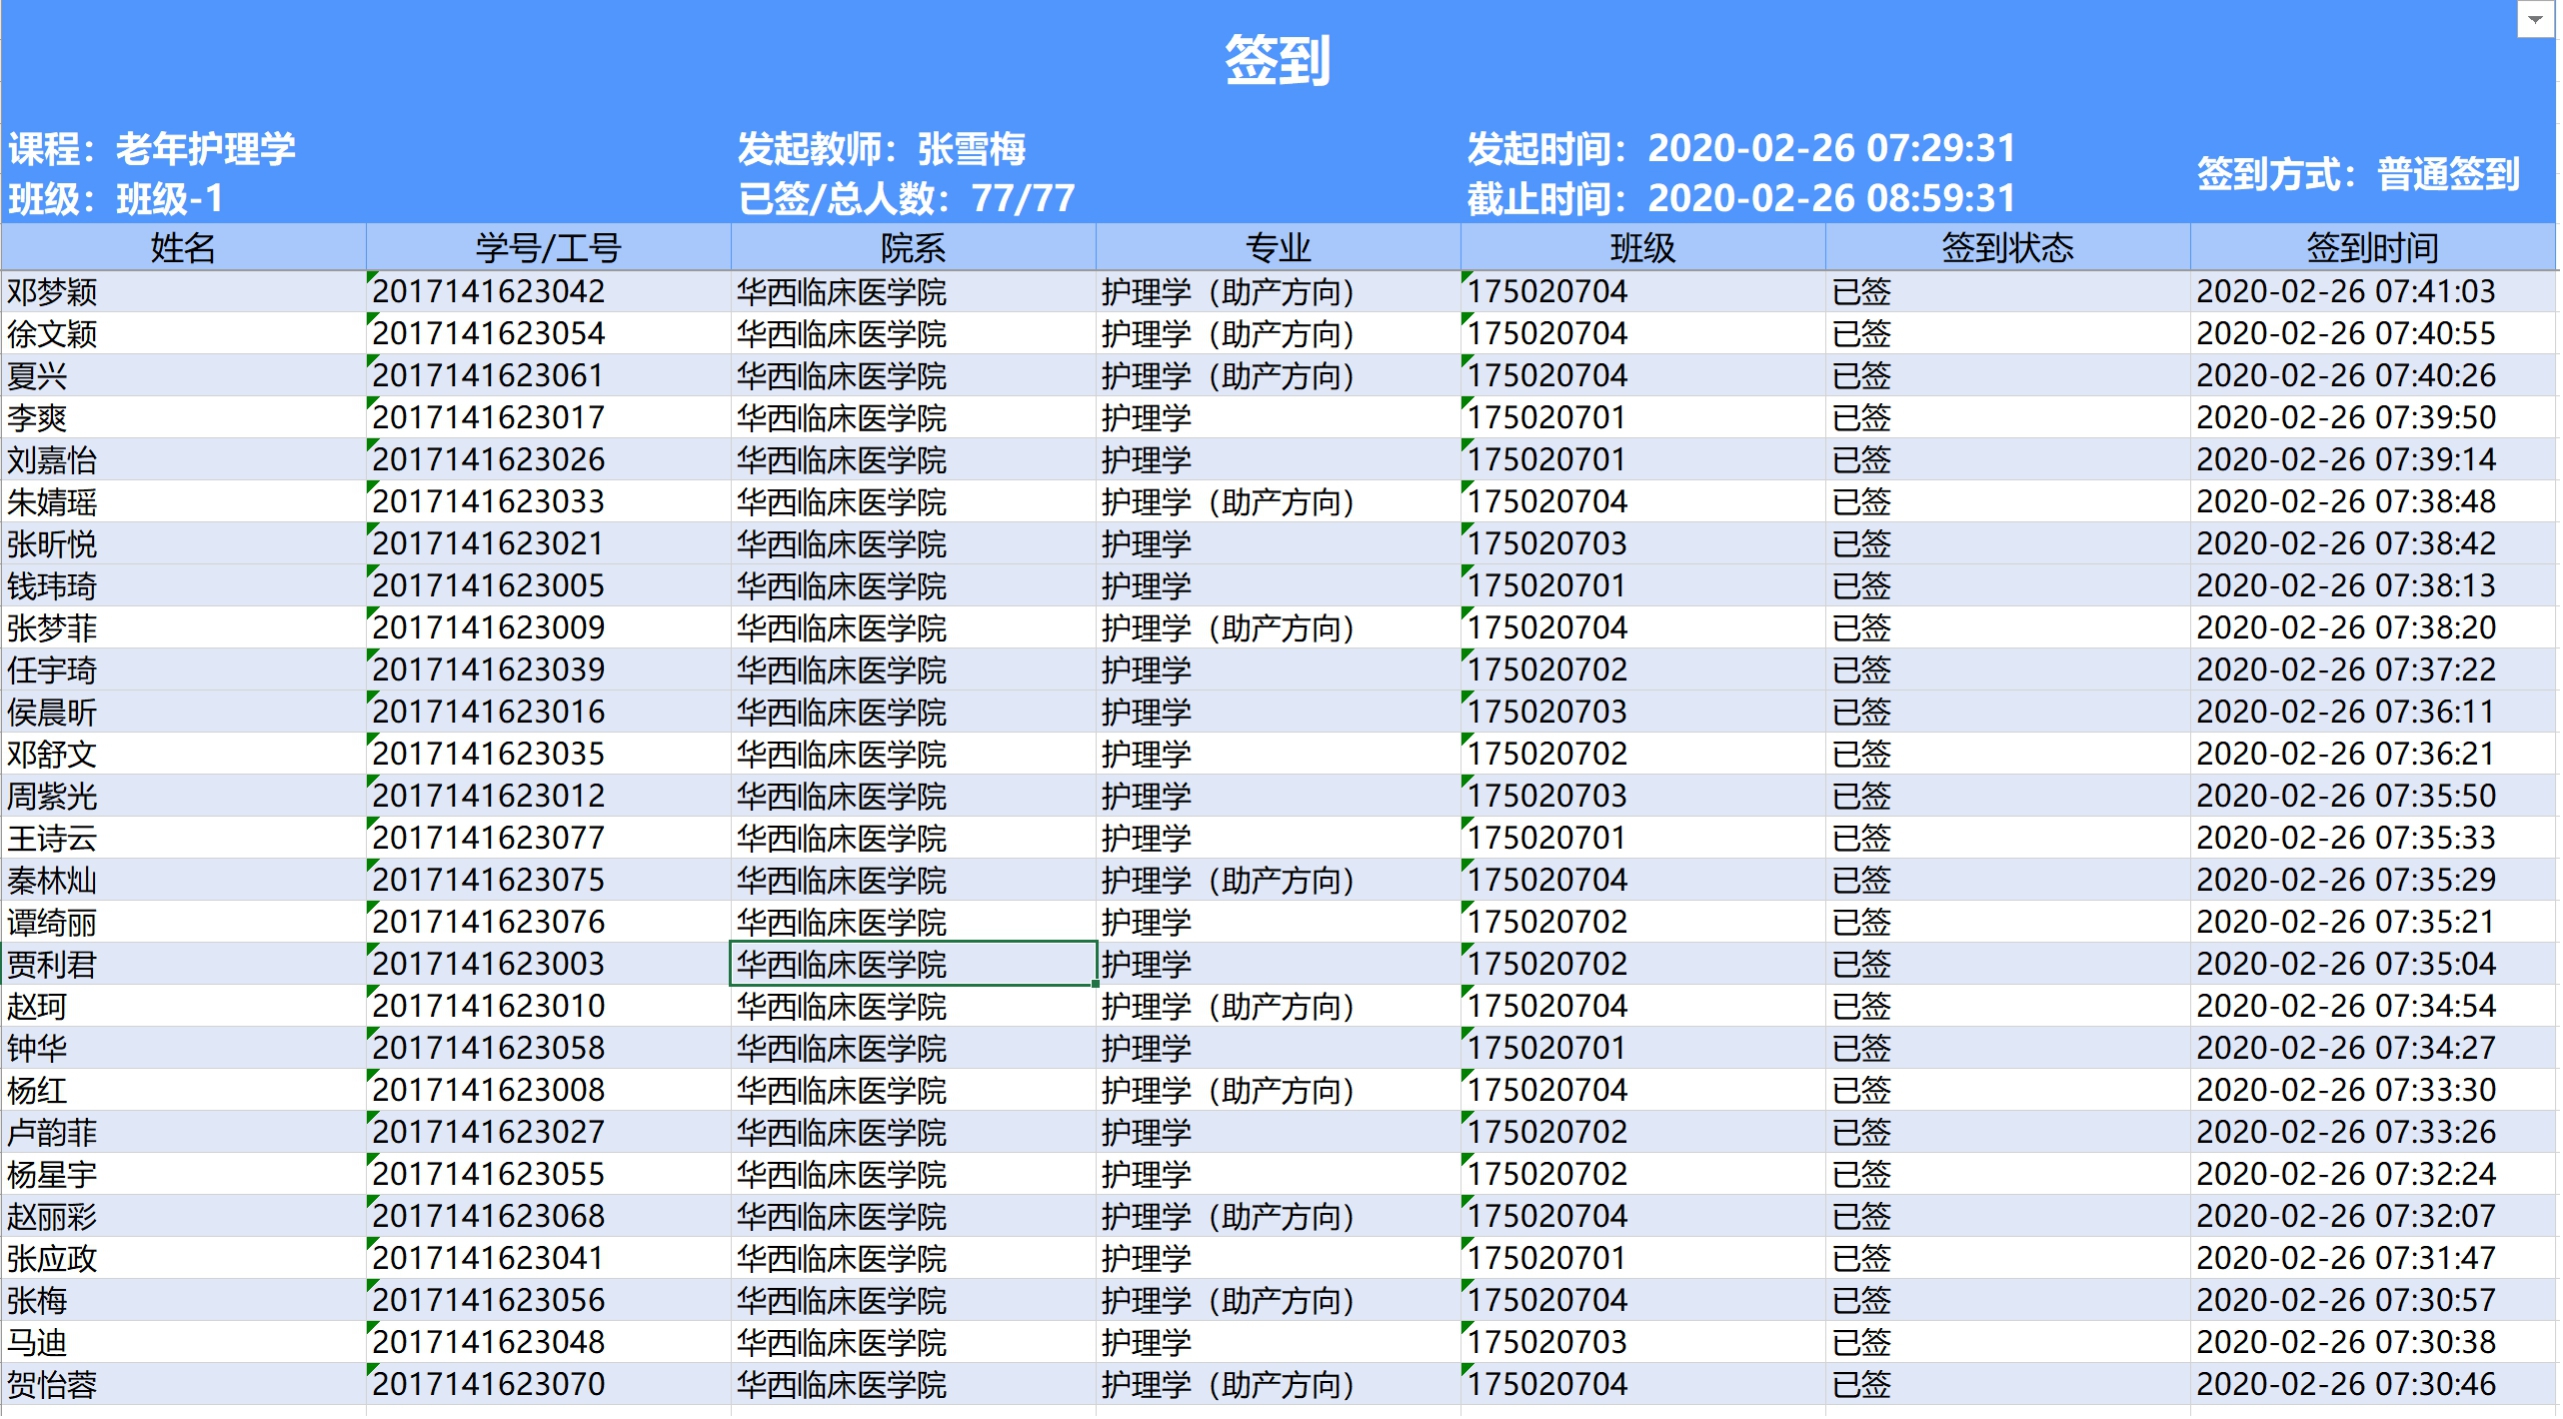Click class cell 175020703 in 张昕悦 row
This screenshot has height=1419, width=2563.
click(x=1547, y=544)
